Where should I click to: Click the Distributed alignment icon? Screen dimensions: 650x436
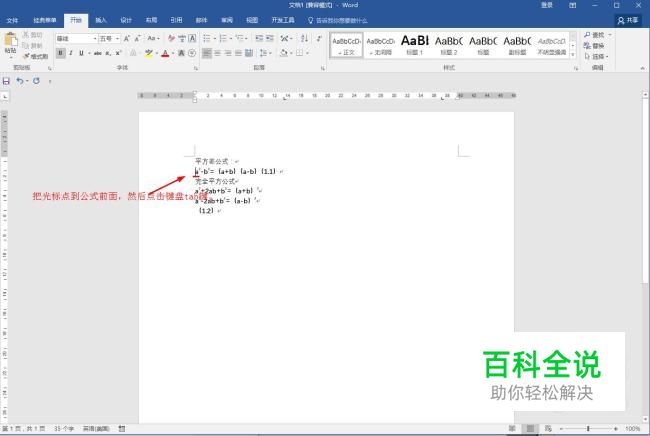249,53
